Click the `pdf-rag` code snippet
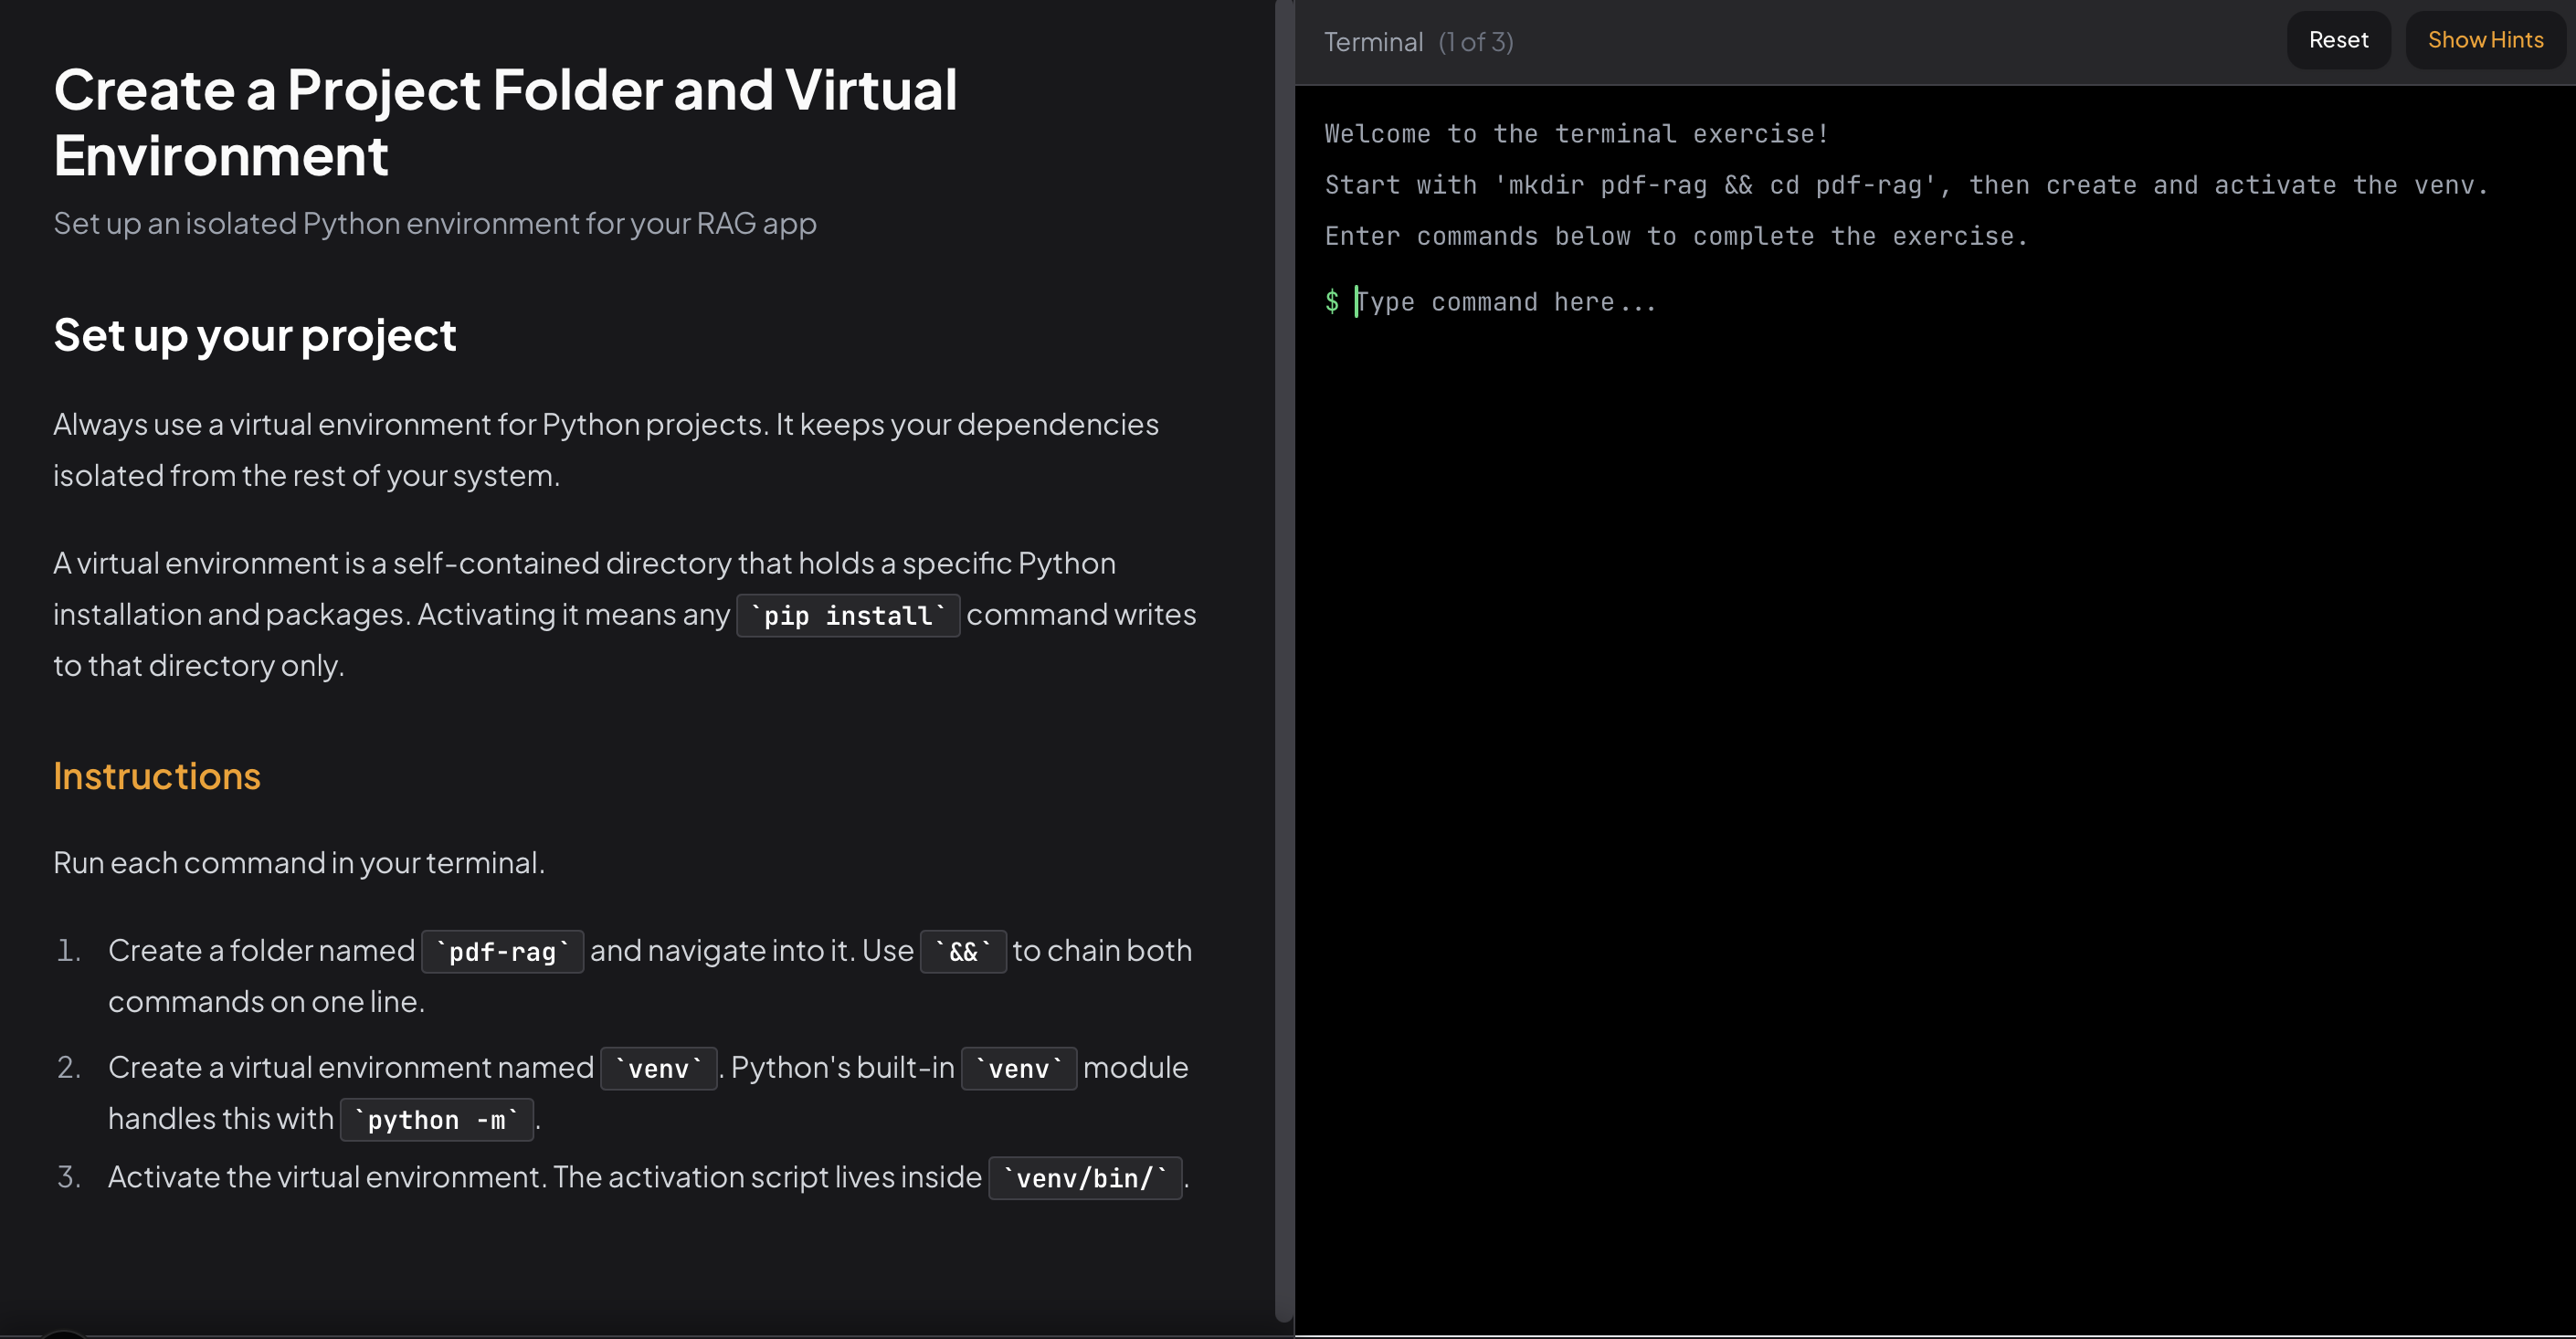This screenshot has width=2576, height=1339. coord(502,951)
